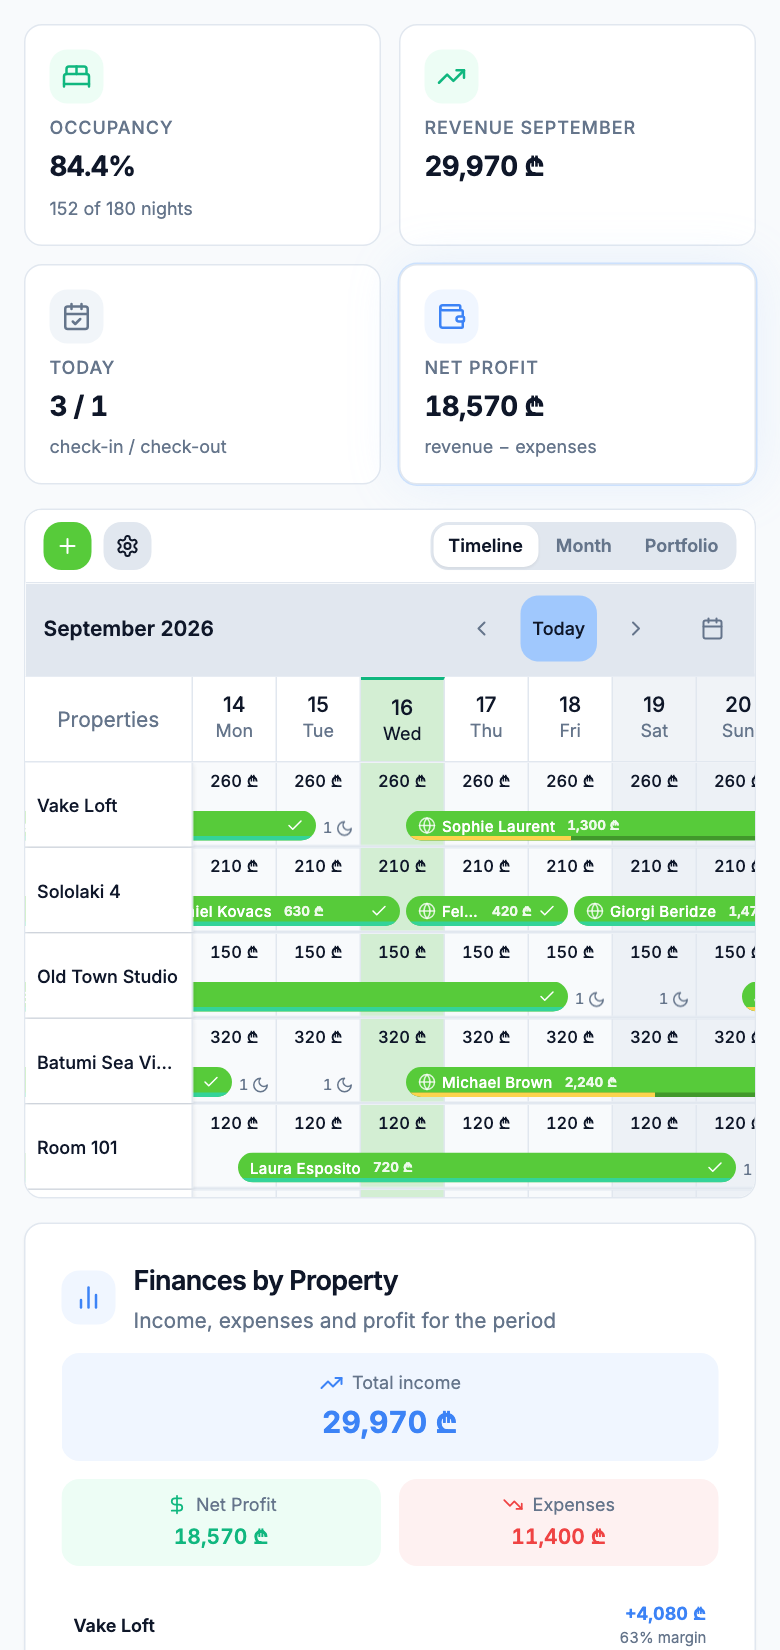780x1650 pixels.
Task: Click the green plus add-booking button
Action: (x=68, y=546)
